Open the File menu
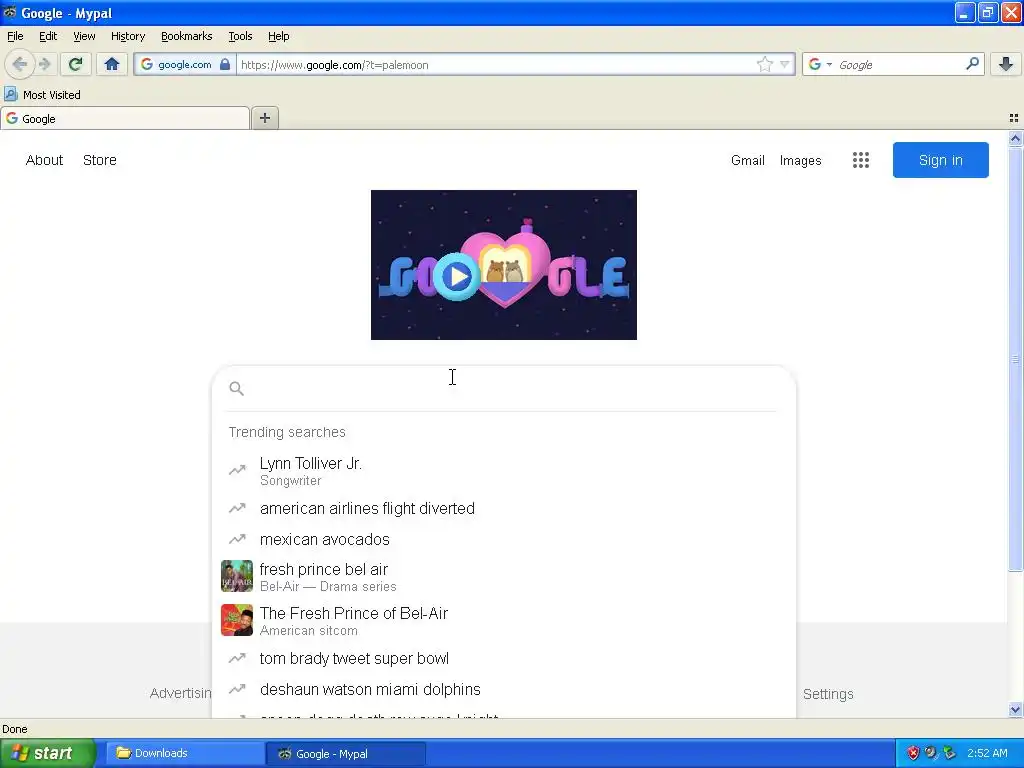The image size is (1024, 768). 15,36
